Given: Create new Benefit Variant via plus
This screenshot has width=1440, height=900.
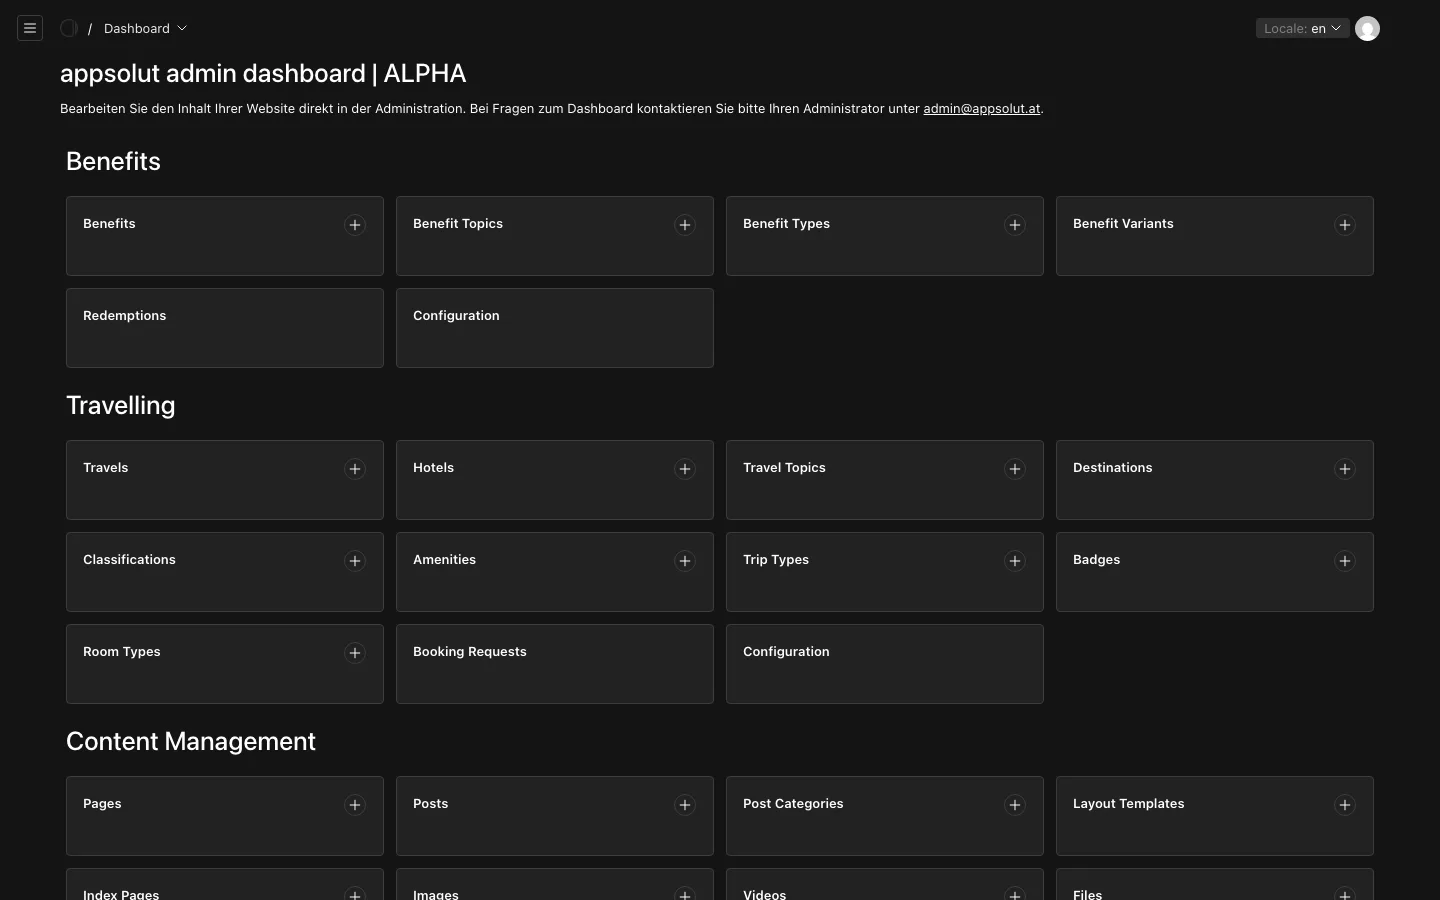Looking at the screenshot, I should (x=1345, y=225).
